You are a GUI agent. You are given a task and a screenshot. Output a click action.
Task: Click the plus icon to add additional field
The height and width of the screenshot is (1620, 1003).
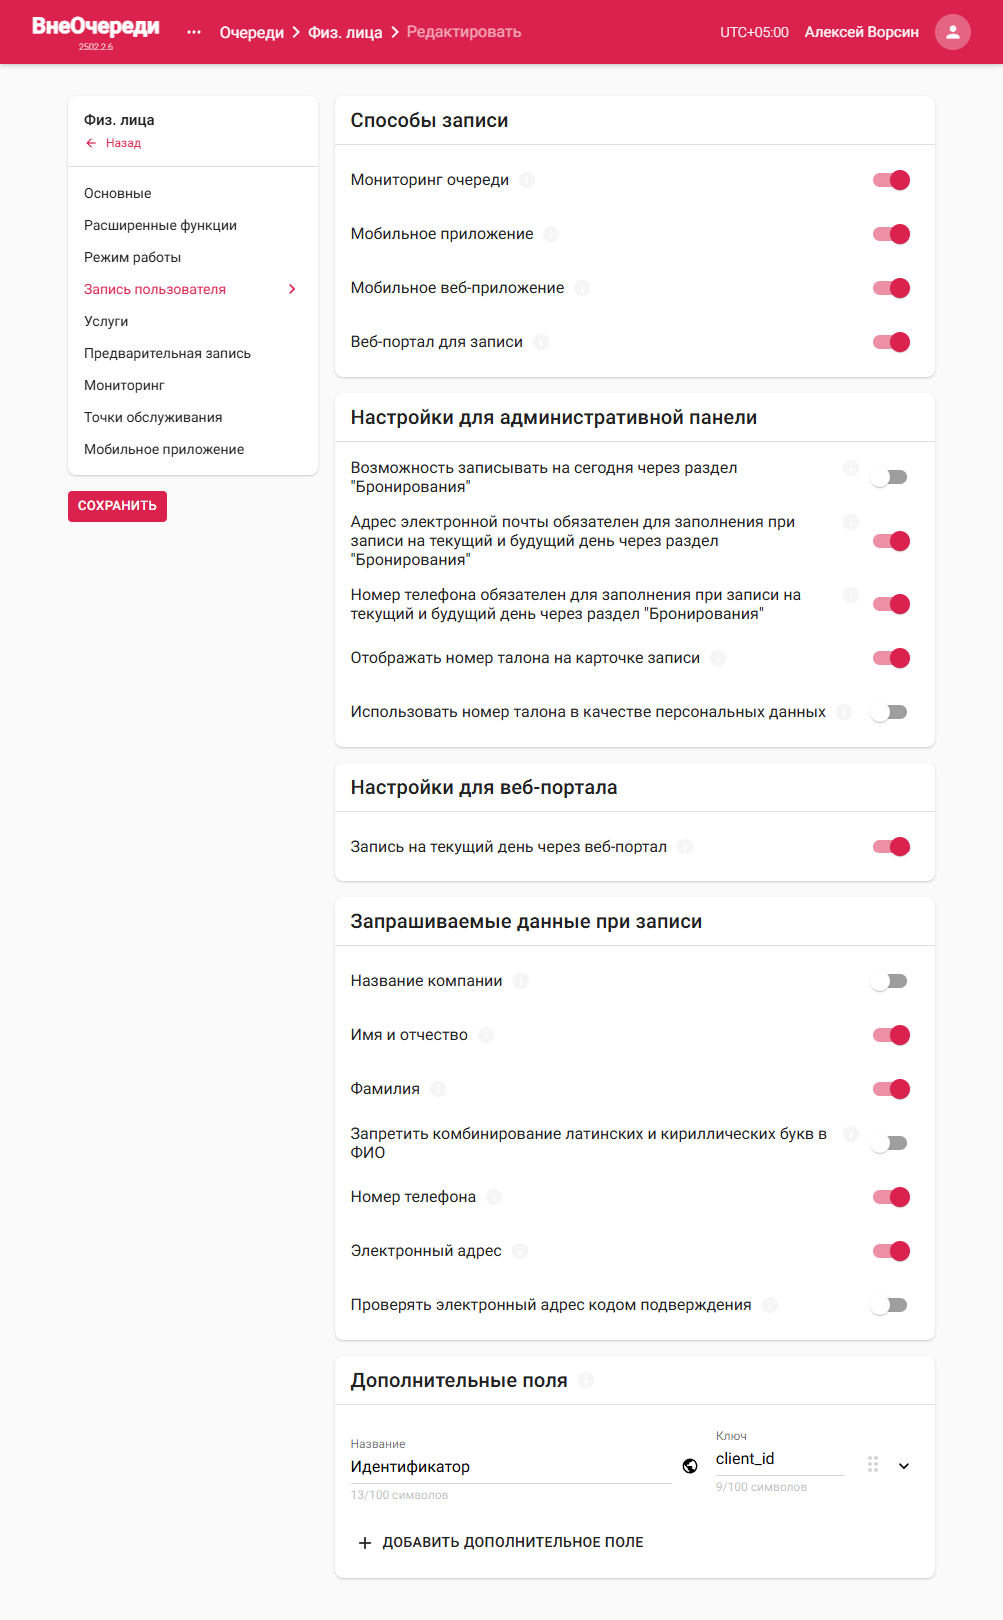[x=365, y=1543]
